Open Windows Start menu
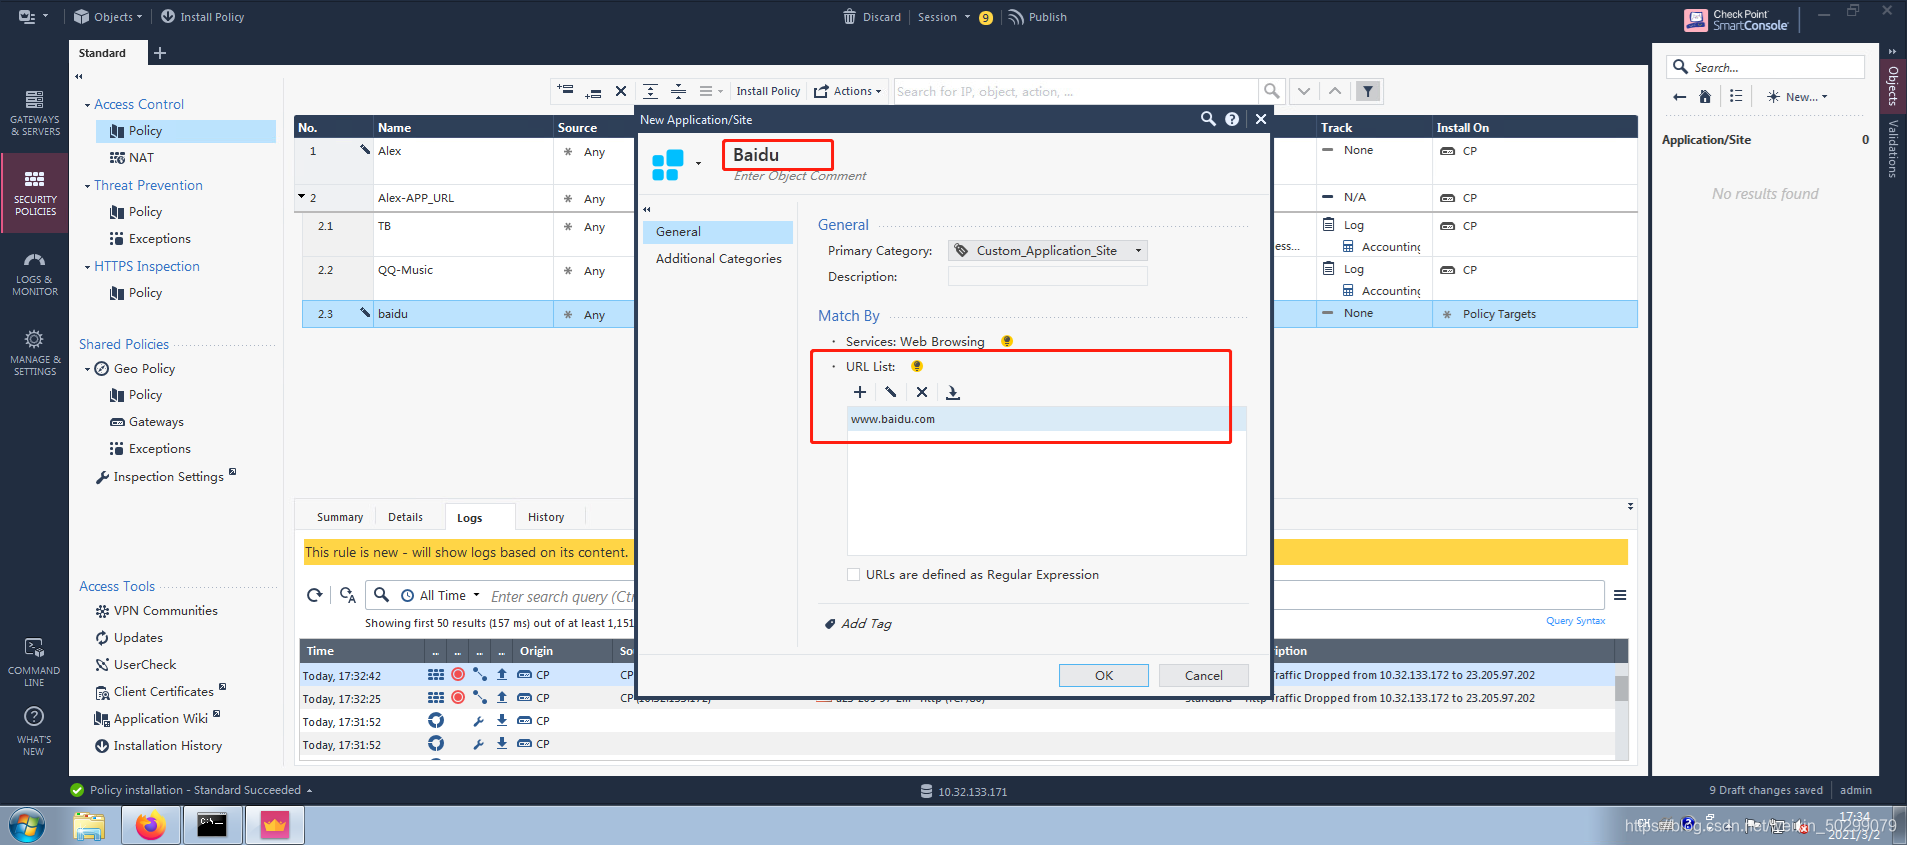The image size is (1907, 845). (27, 826)
